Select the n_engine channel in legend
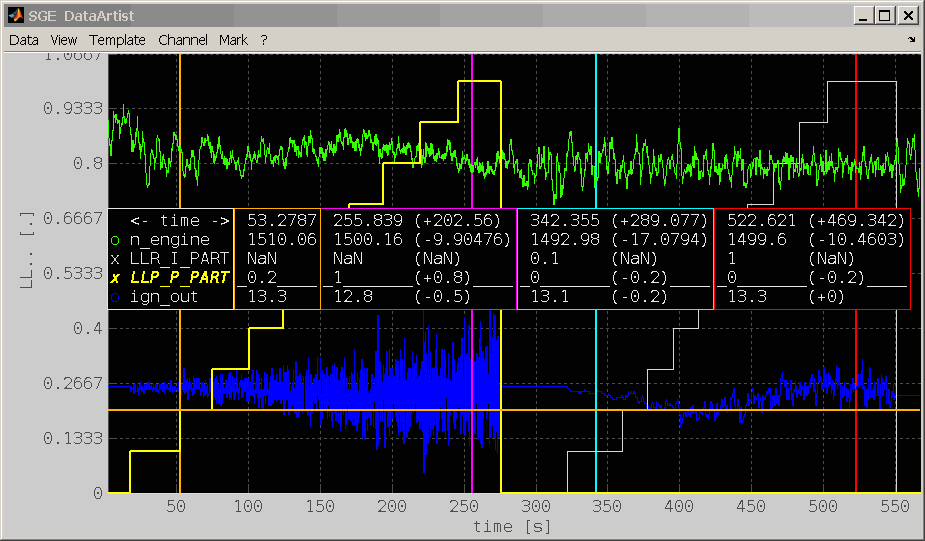 [169, 240]
